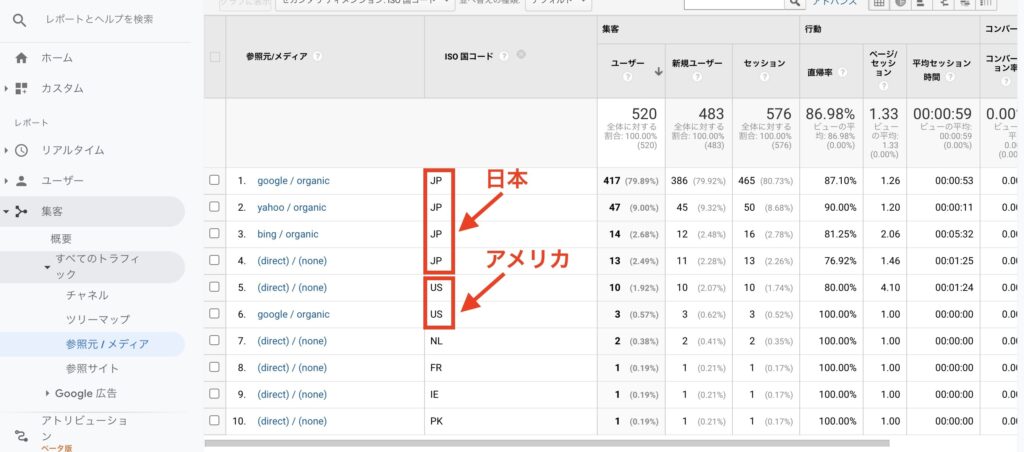Image resolution: width=1024 pixels, height=452 pixels.
Task: Check row 10 PK checkbox
Action: 214,421
